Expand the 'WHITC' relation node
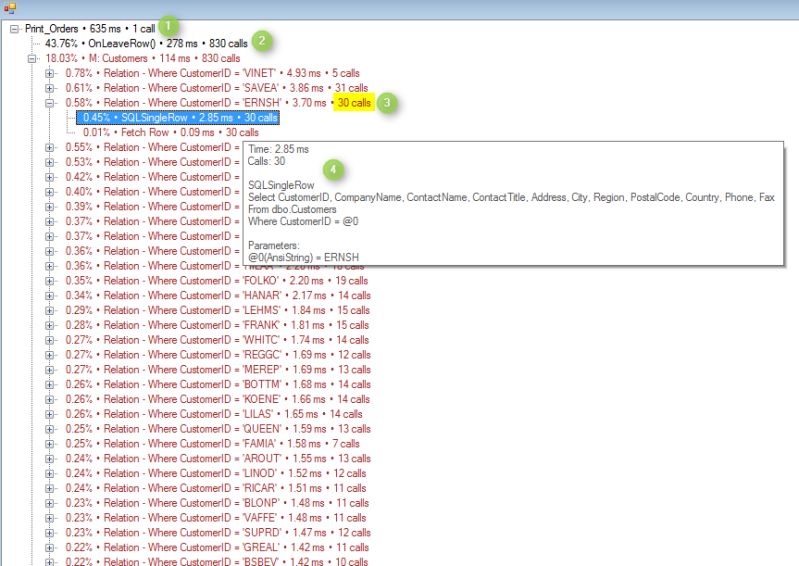Screen dimensions: 799x566 [49, 340]
